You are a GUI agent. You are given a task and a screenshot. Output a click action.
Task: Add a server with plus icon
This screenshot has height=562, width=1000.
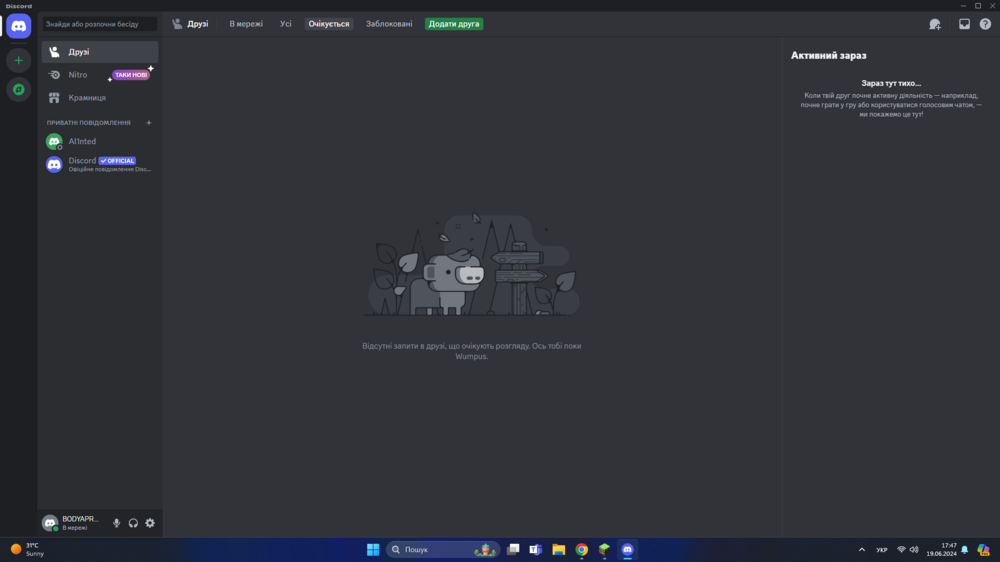tap(18, 61)
